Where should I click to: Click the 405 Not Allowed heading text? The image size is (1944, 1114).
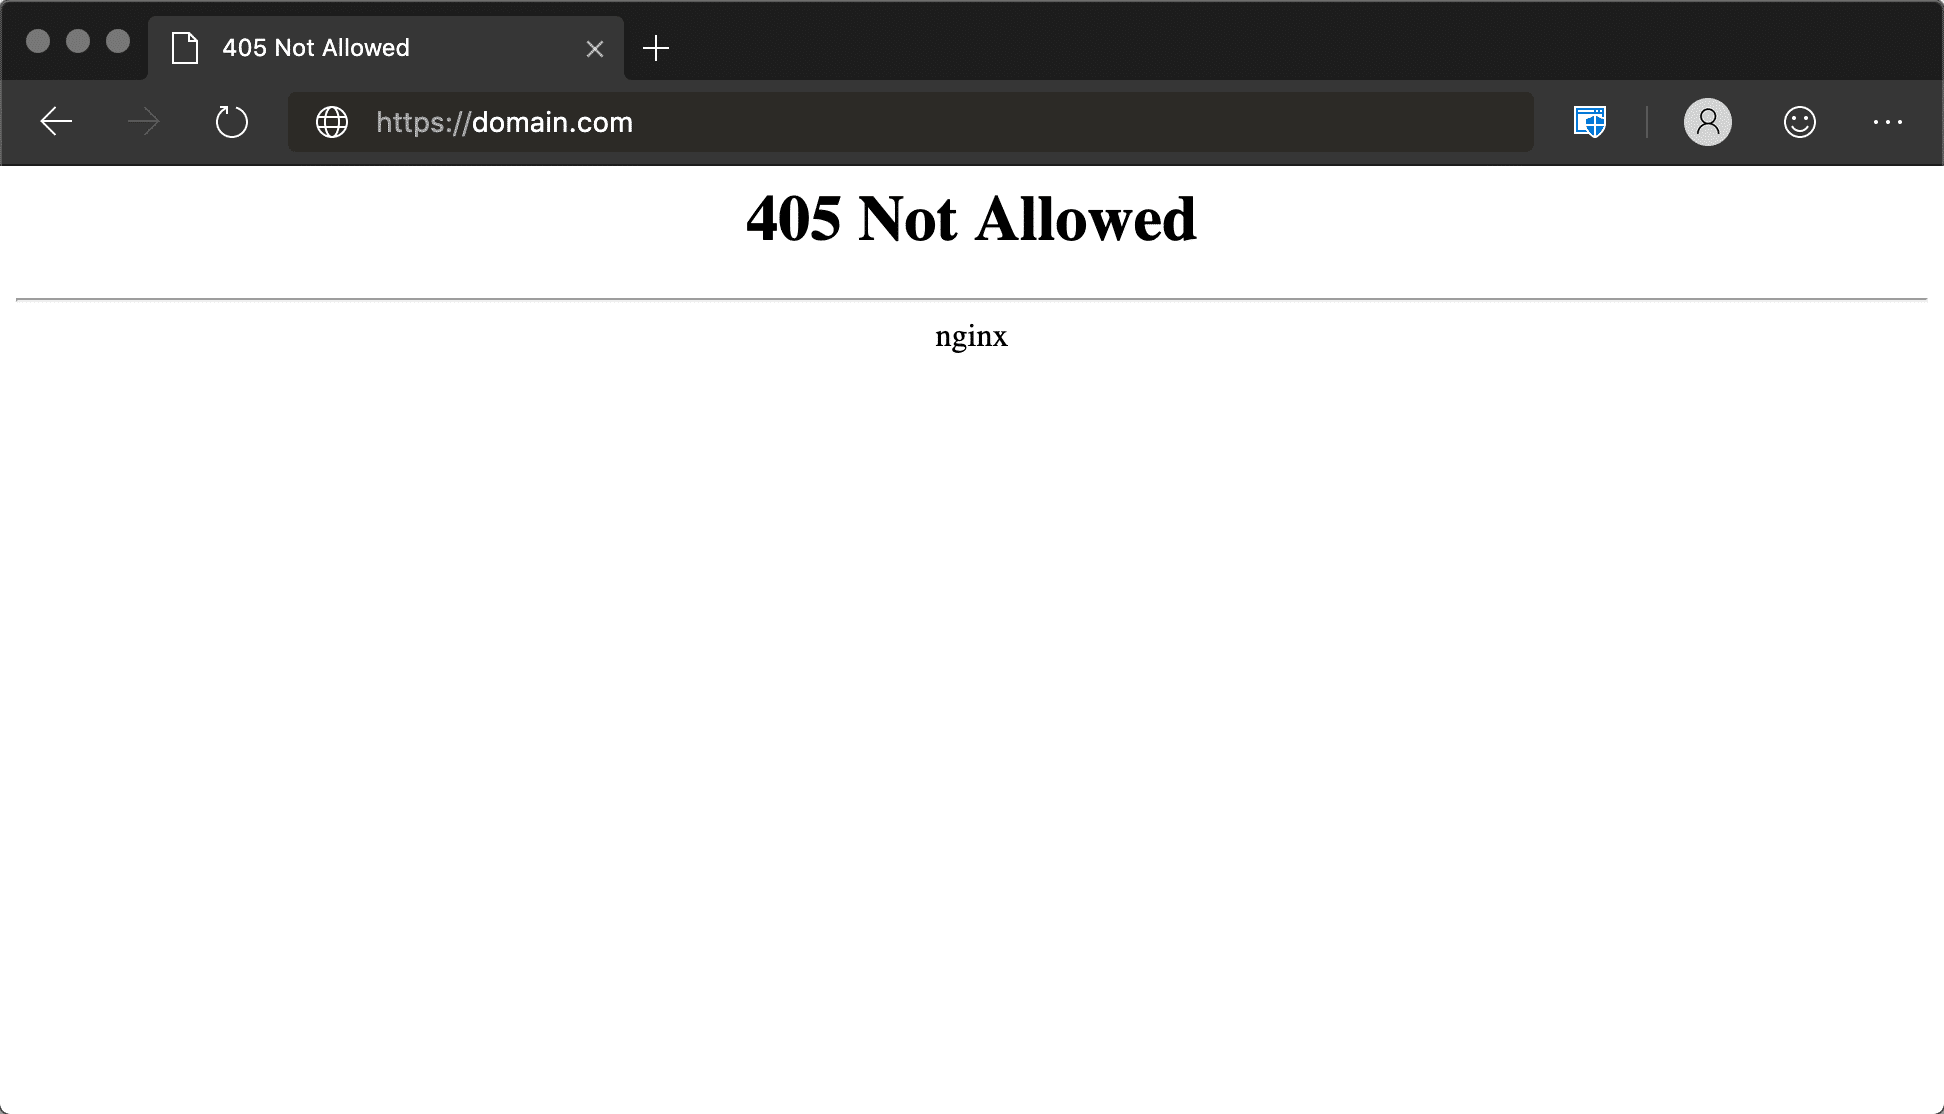[972, 219]
